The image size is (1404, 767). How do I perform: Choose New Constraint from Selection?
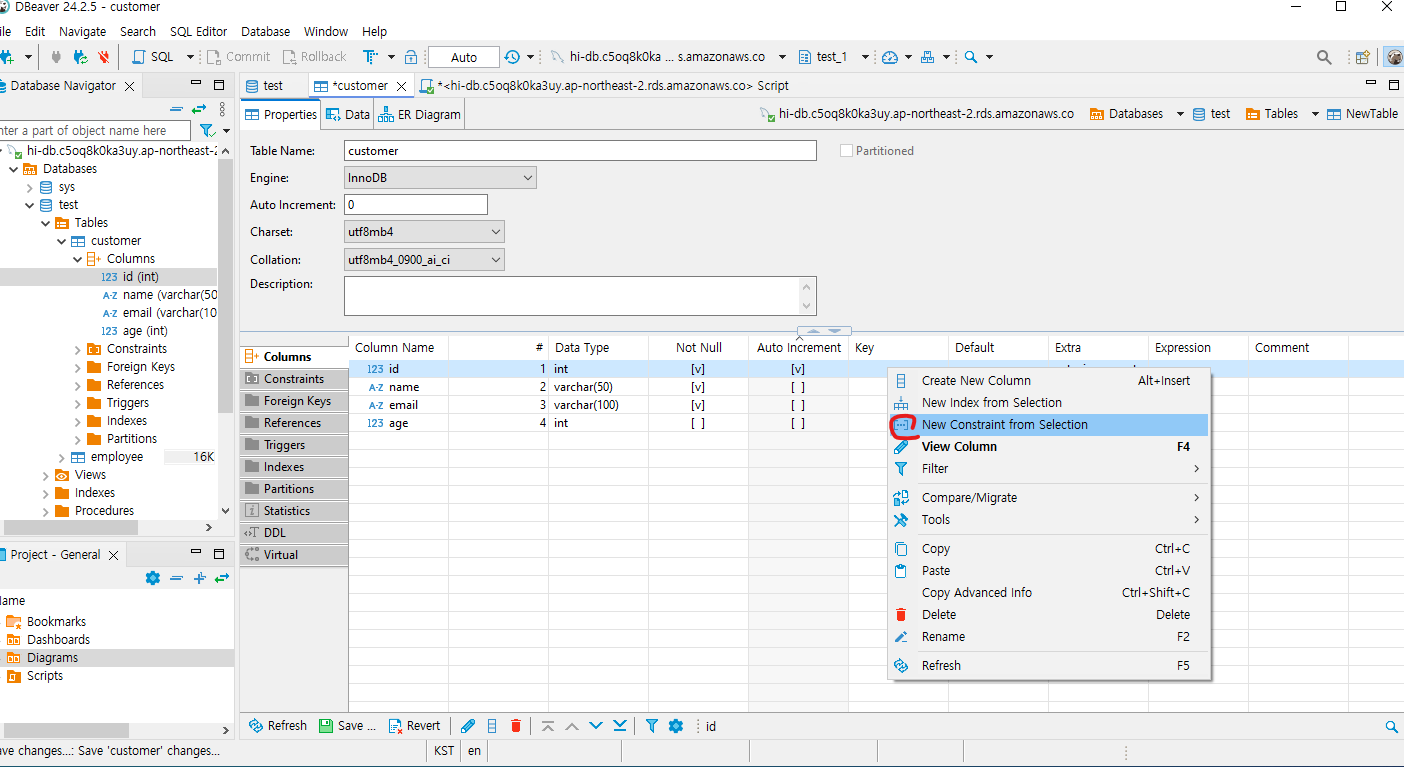click(x=1049, y=425)
